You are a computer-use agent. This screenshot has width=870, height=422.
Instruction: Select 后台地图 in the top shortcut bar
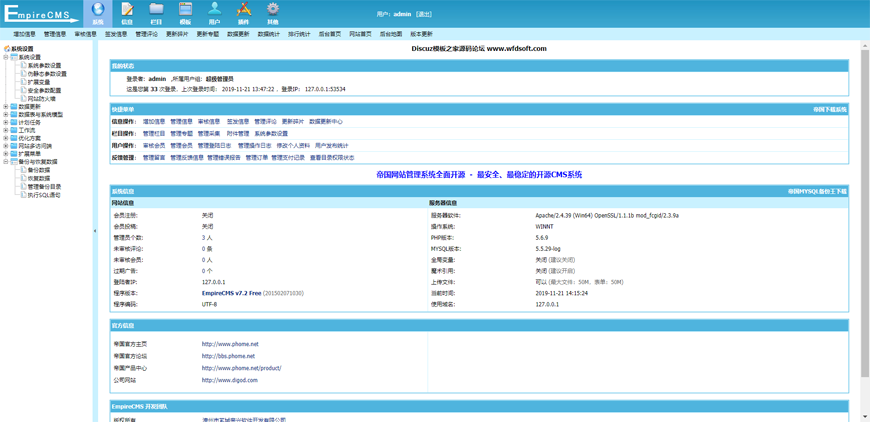click(x=391, y=34)
